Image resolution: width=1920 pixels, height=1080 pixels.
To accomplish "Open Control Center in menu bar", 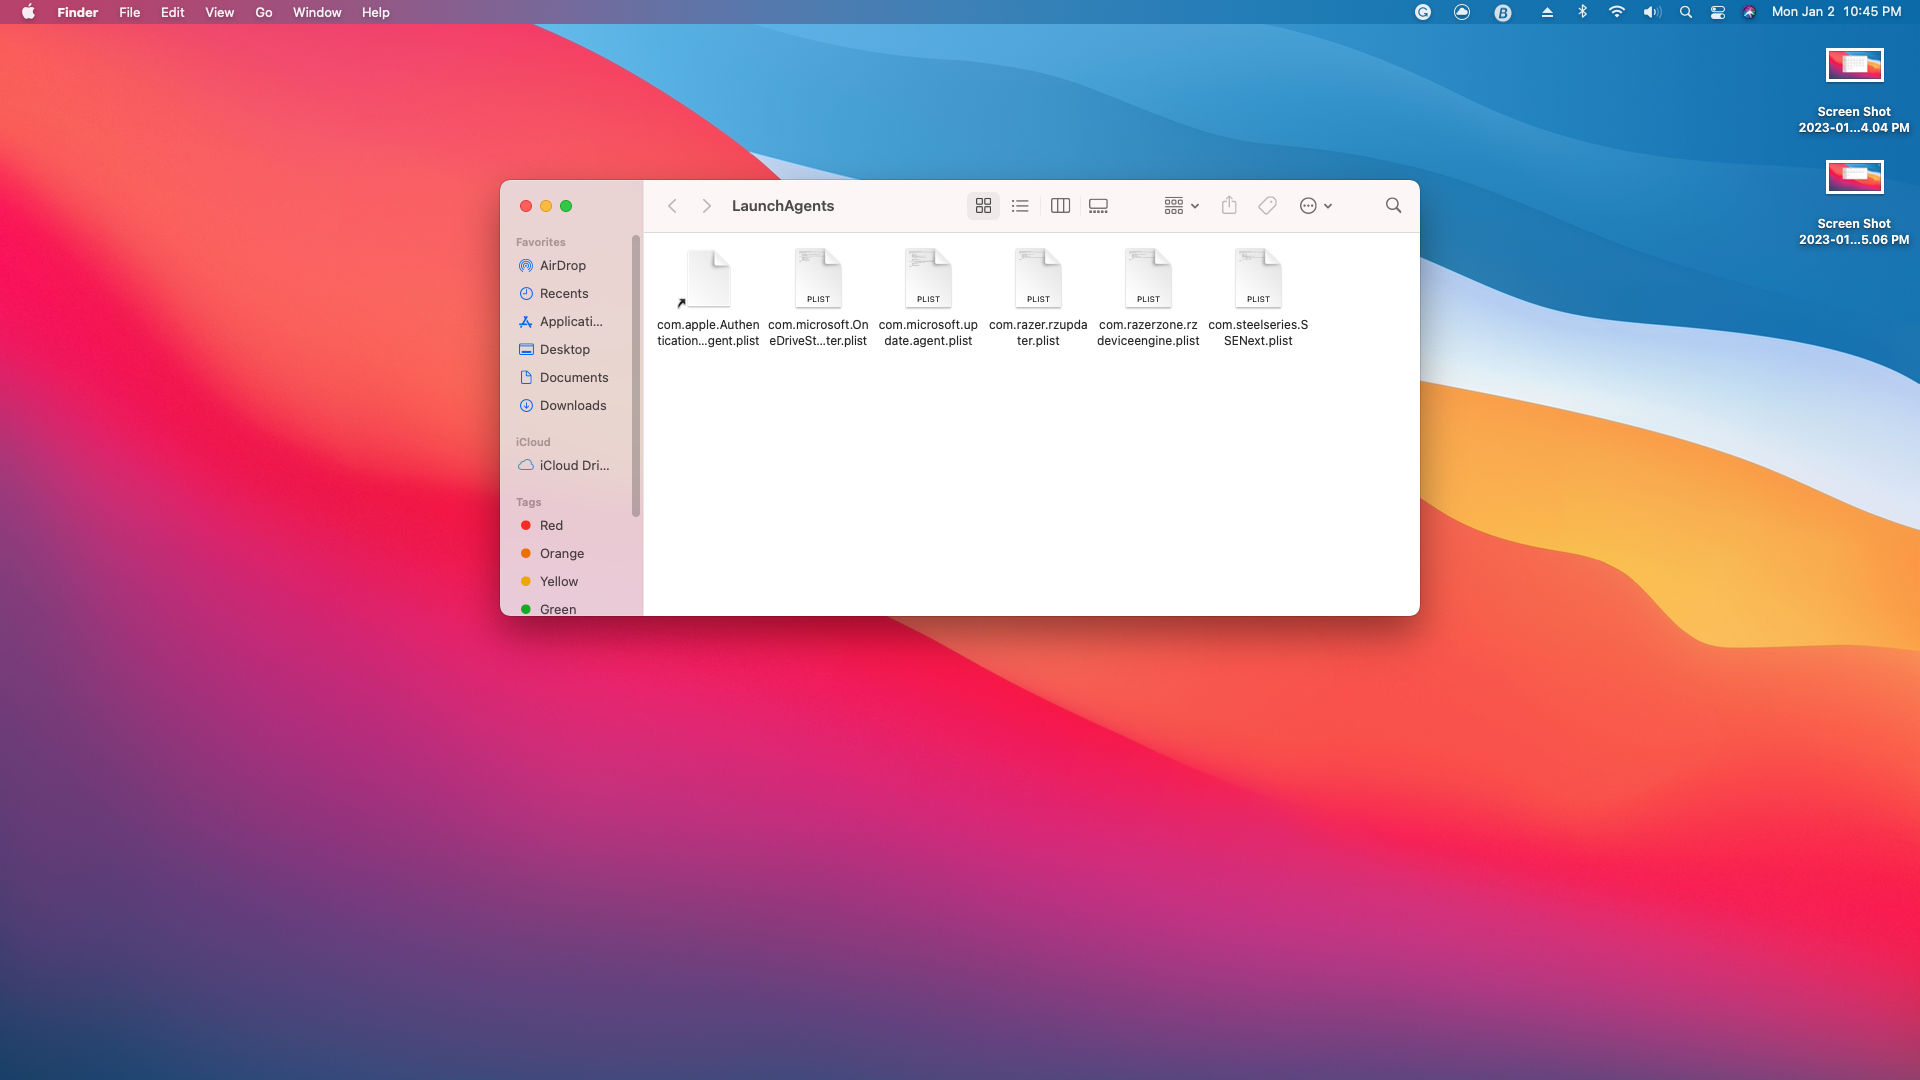I will tap(1718, 12).
